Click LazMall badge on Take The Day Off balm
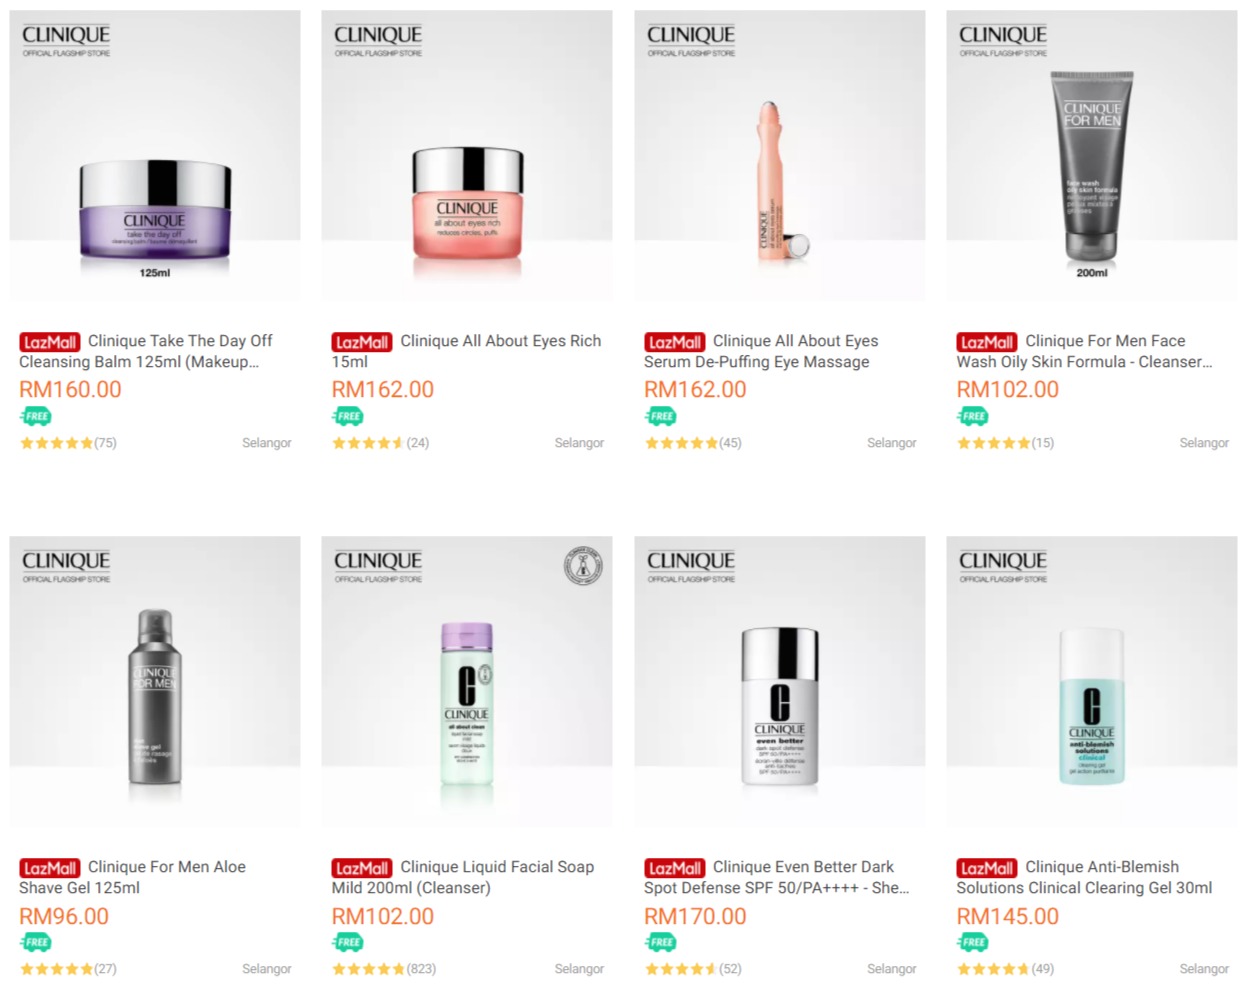This screenshot has width=1248, height=990. 49,342
